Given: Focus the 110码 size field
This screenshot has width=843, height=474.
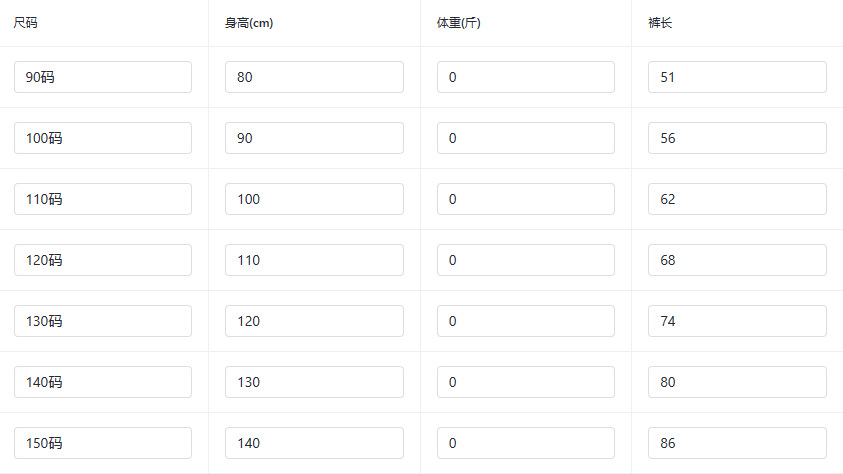Looking at the screenshot, I should (103, 199).
